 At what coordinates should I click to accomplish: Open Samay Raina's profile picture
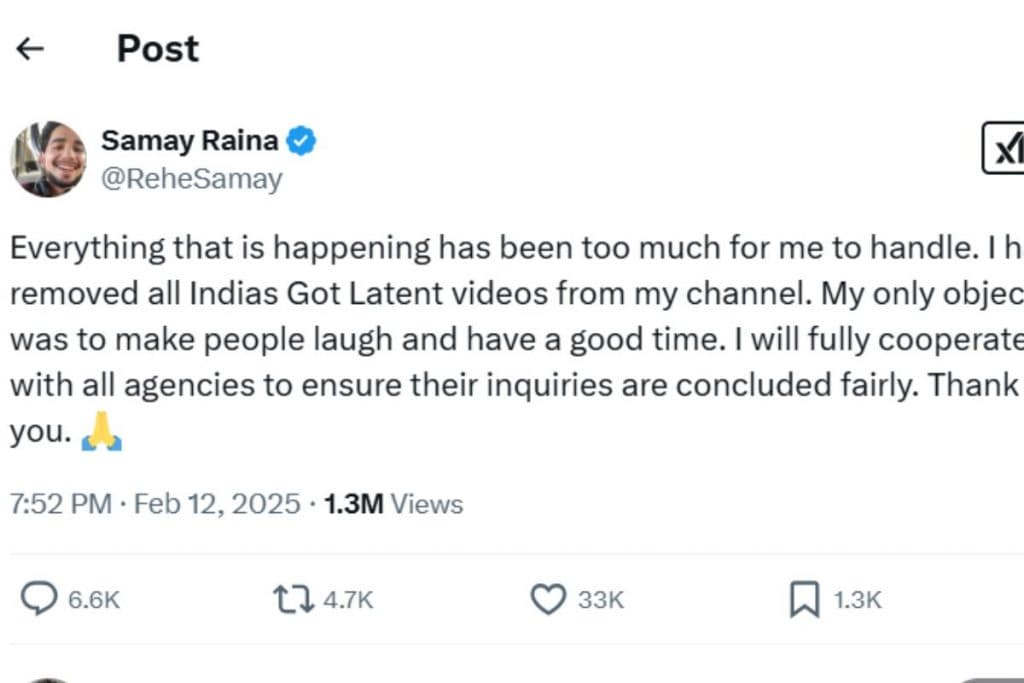pyautogui.click(x=48, y=158)
